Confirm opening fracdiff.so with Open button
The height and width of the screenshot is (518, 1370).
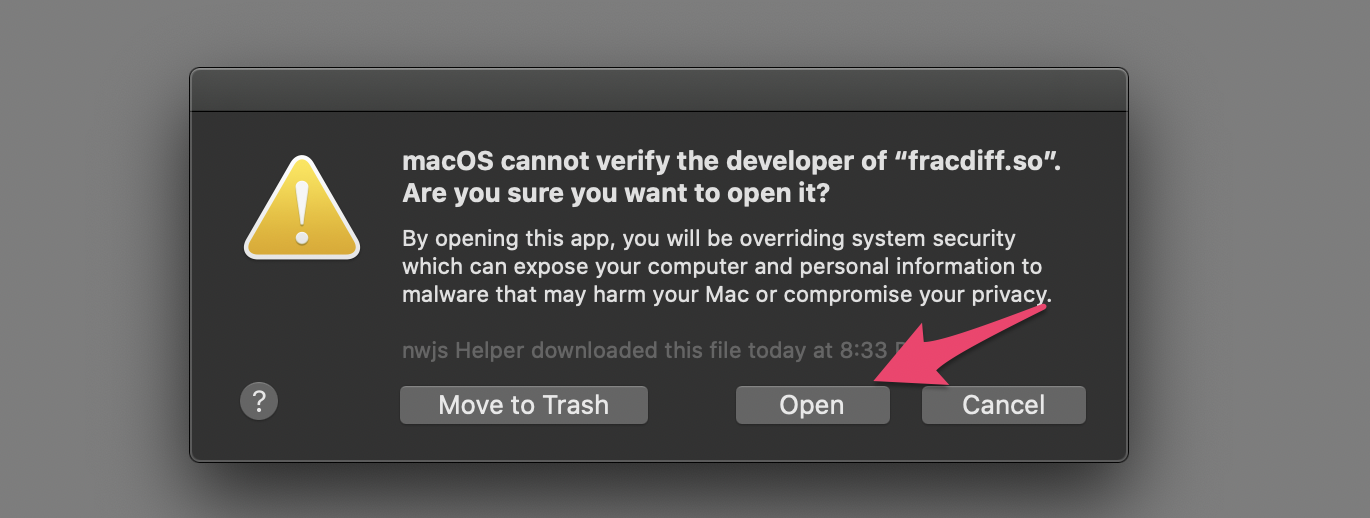(812, 405)
